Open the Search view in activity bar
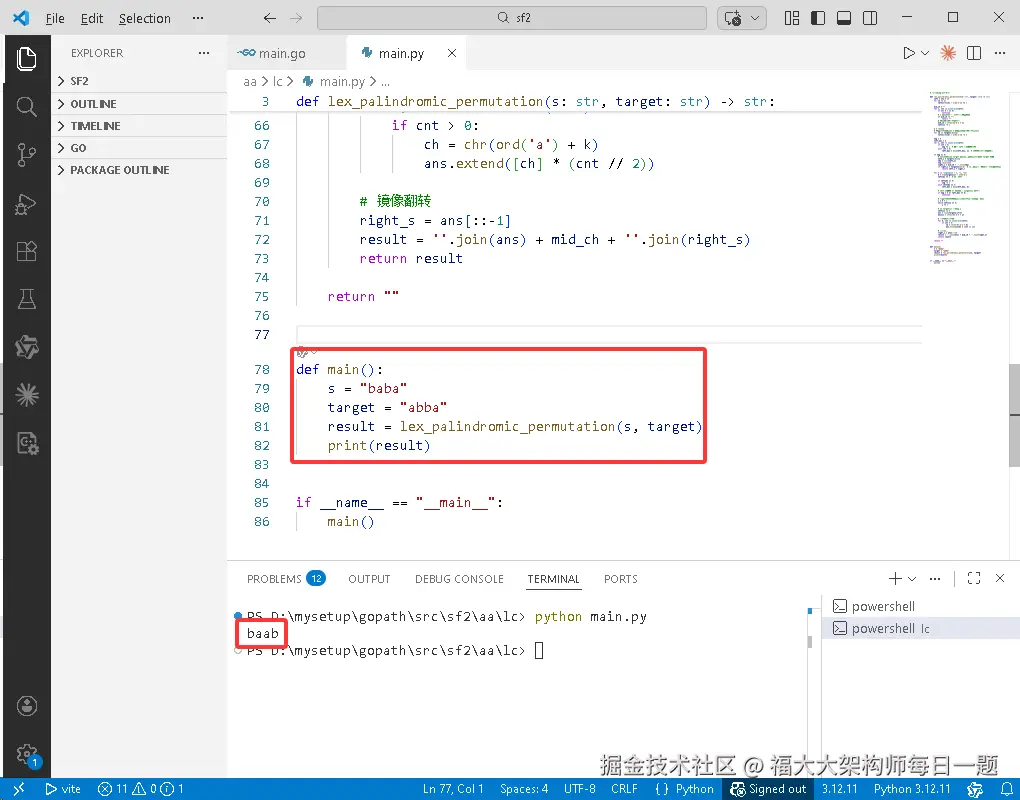Image resolution: width=1020 pixels, height=800 pixels. (27, 107)
